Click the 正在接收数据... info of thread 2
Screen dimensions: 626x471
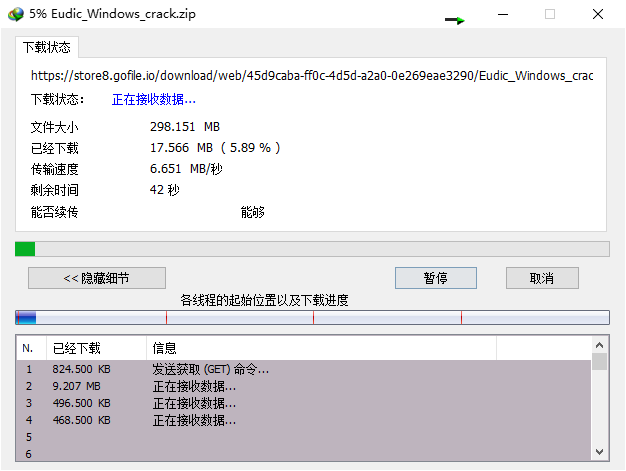[194, 386]
